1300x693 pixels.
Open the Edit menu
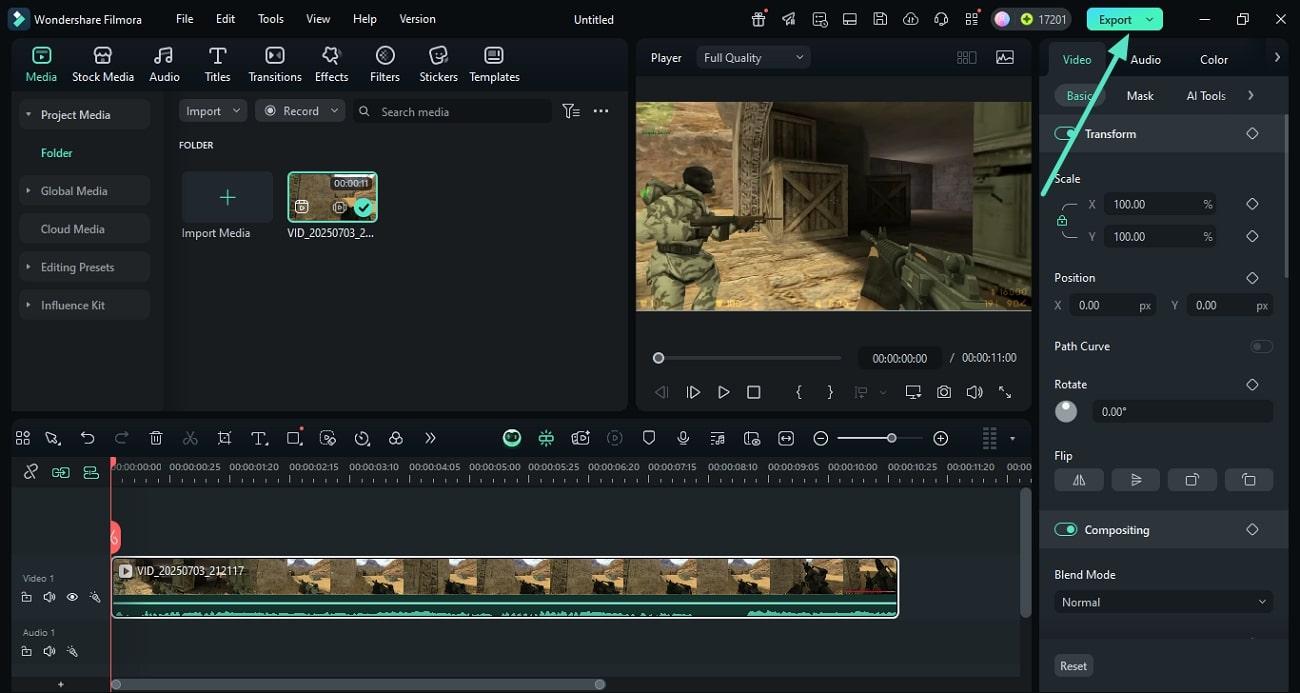click(225, 19)
